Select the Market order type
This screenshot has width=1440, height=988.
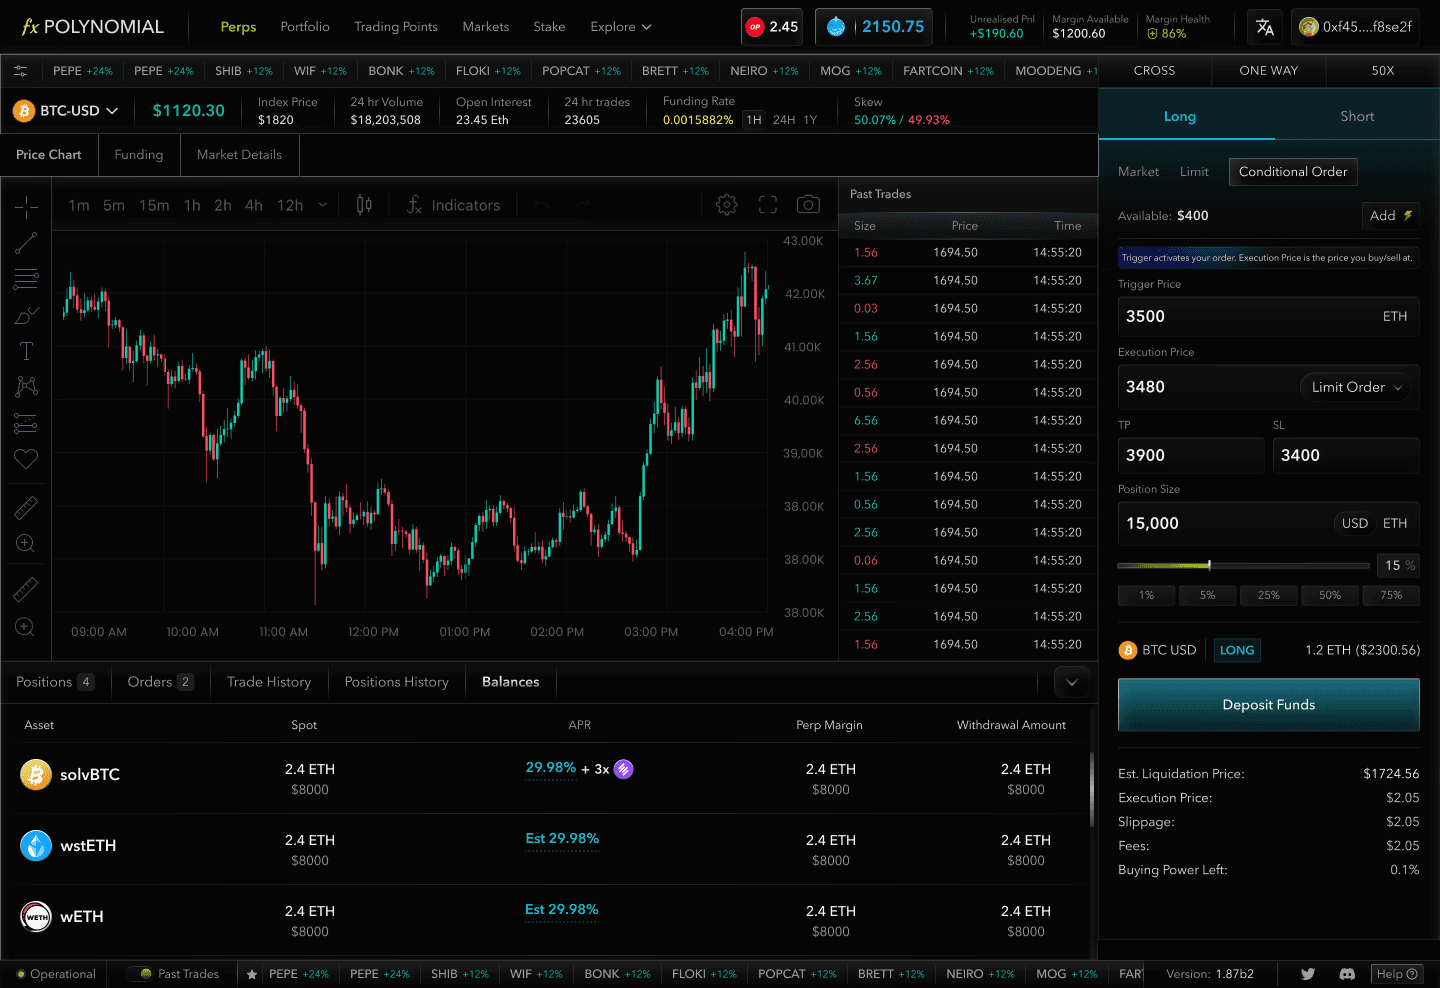(1138, 172)
